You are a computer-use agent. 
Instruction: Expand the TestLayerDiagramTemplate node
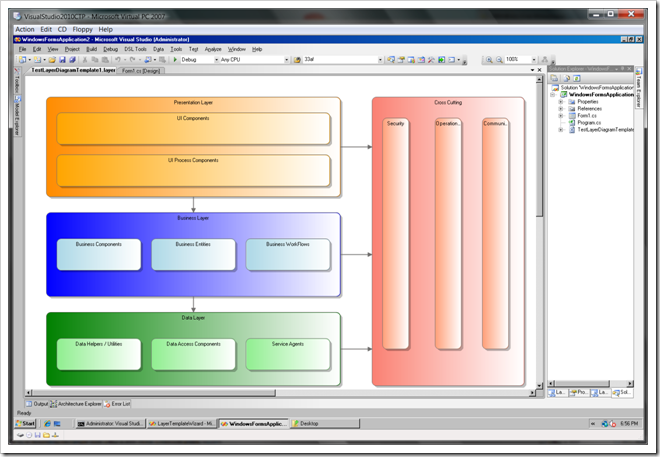coord(561,130)
